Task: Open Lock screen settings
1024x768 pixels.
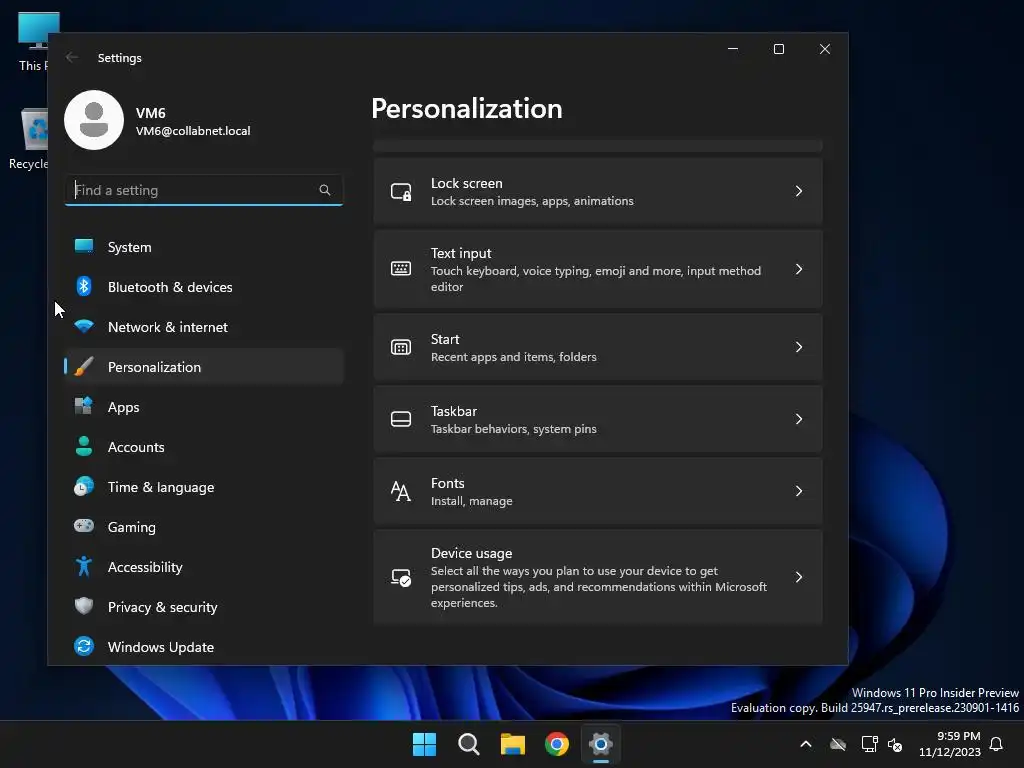Action: tap(598, 191)
